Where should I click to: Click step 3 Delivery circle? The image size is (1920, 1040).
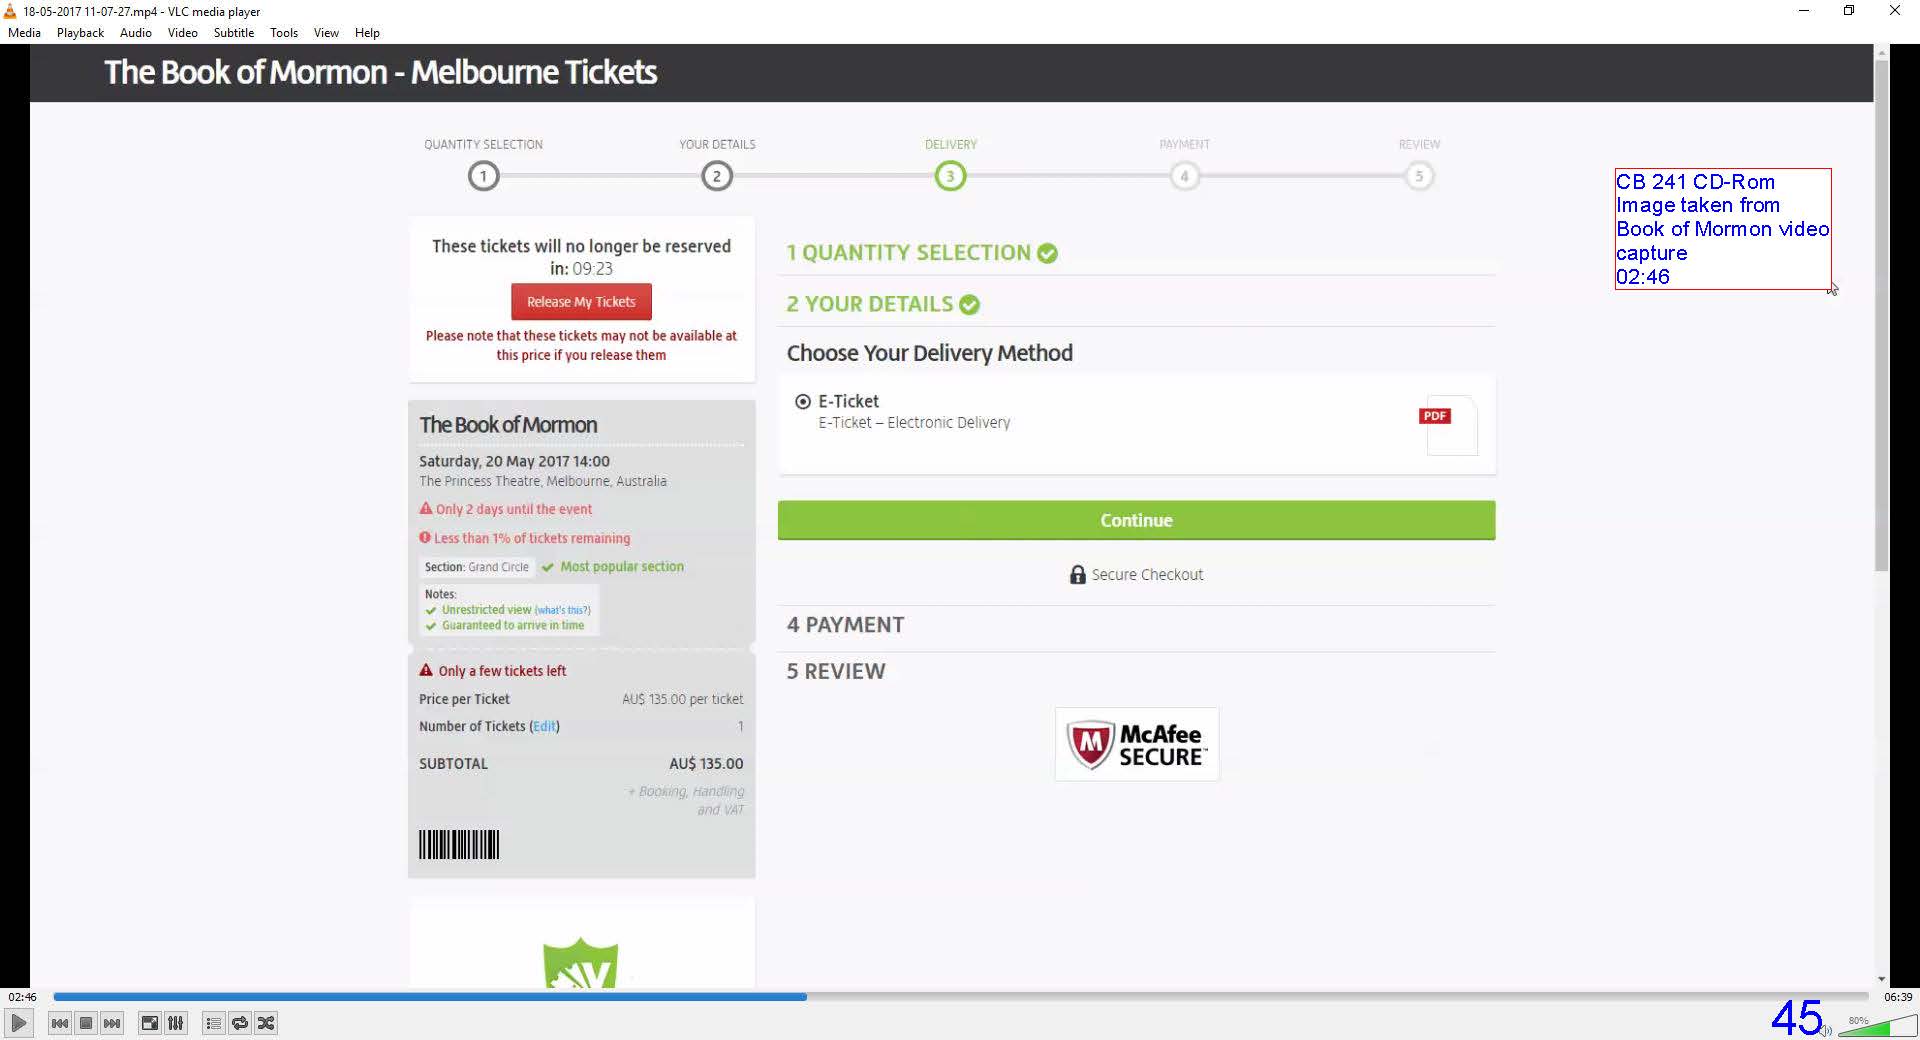pyautogui.click(x=950, y=177)
